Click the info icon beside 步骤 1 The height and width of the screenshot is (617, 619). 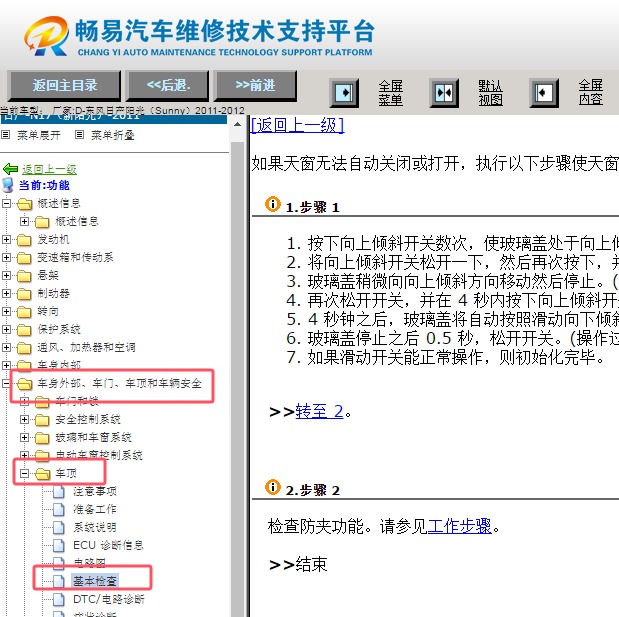[272, 204]
